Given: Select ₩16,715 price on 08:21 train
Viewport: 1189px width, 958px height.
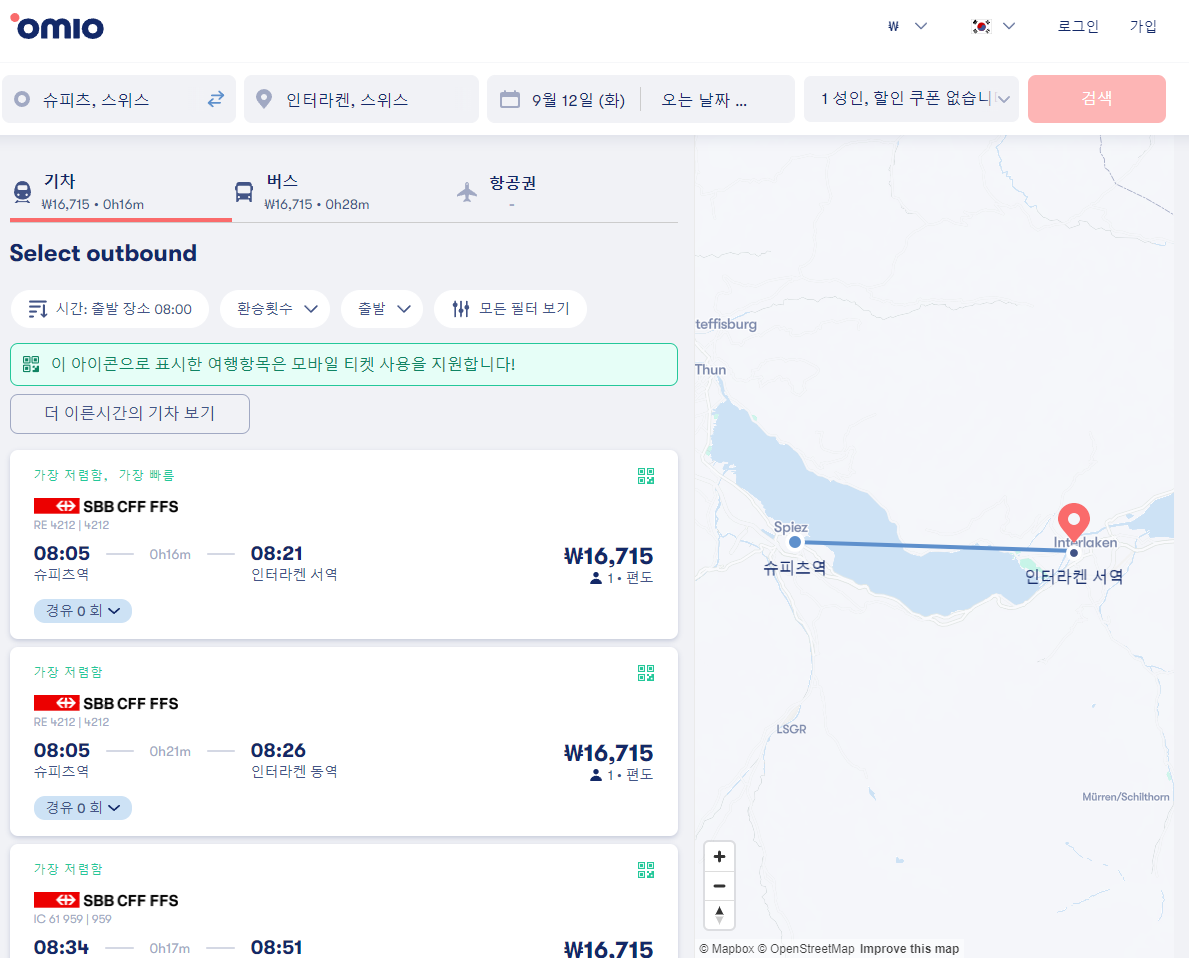Looking at the screenshot, I should coord(608,556).
